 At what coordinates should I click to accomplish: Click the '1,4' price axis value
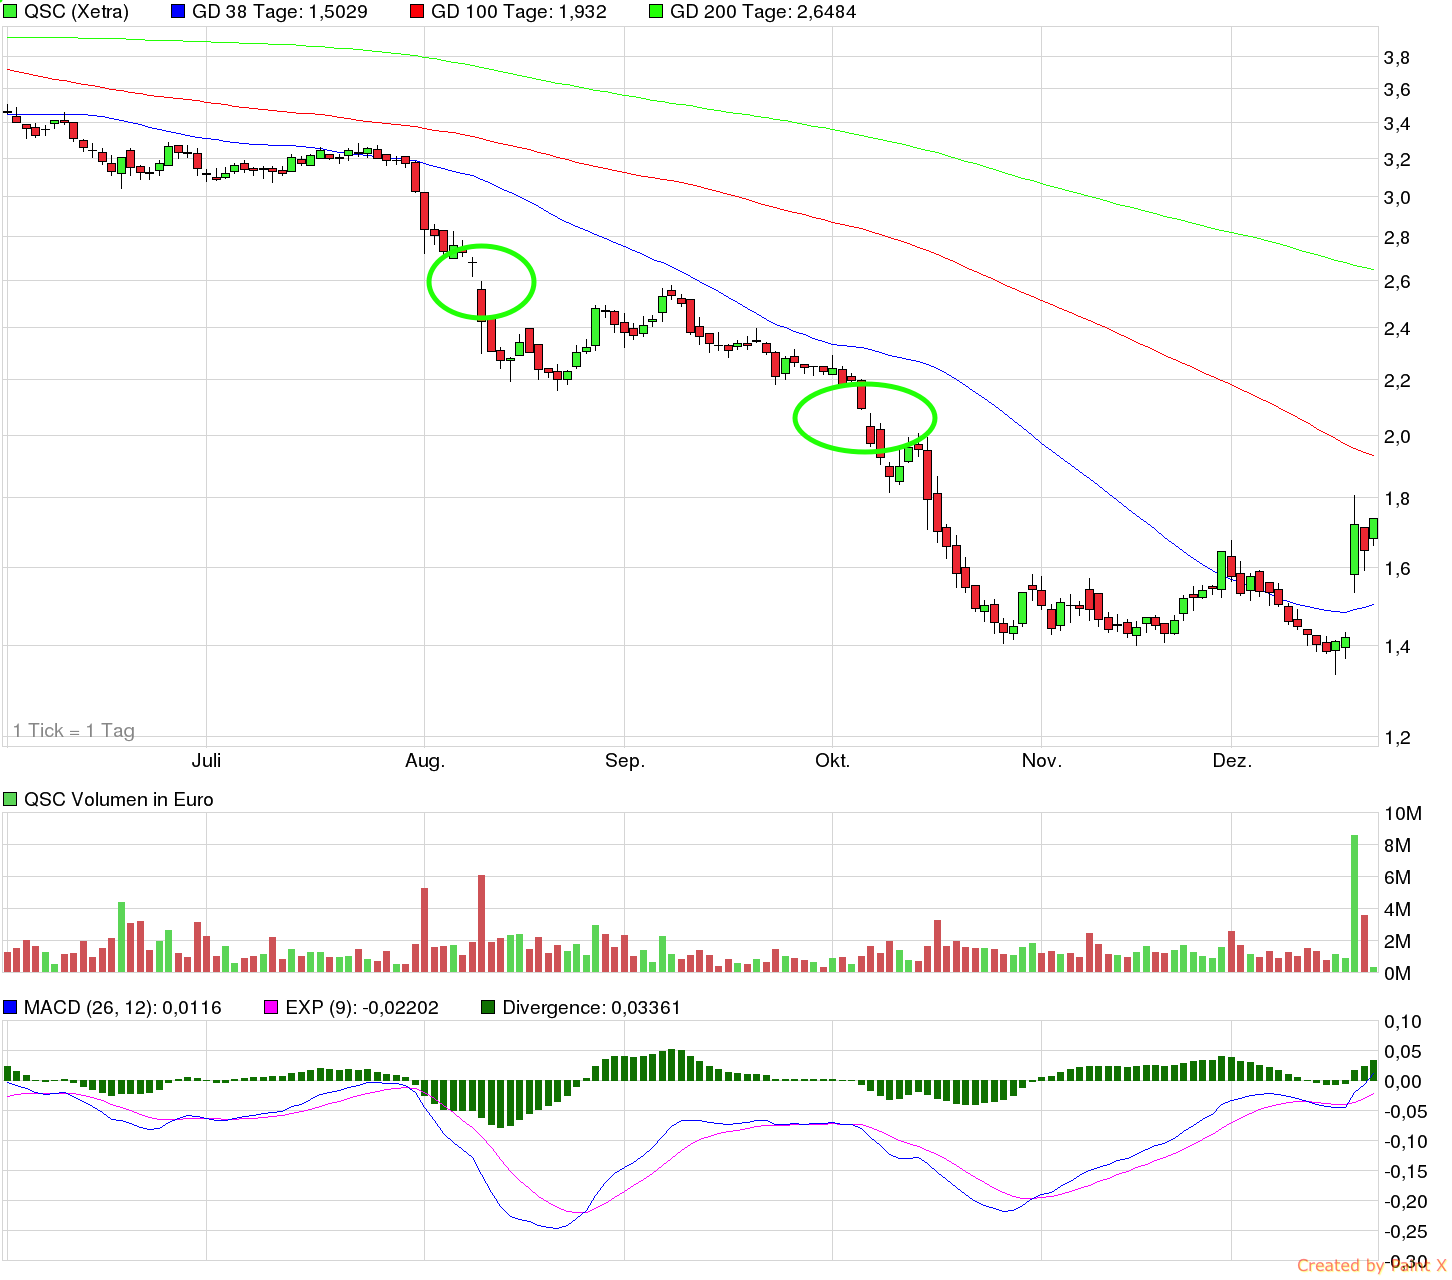(x=1397, y=647)
